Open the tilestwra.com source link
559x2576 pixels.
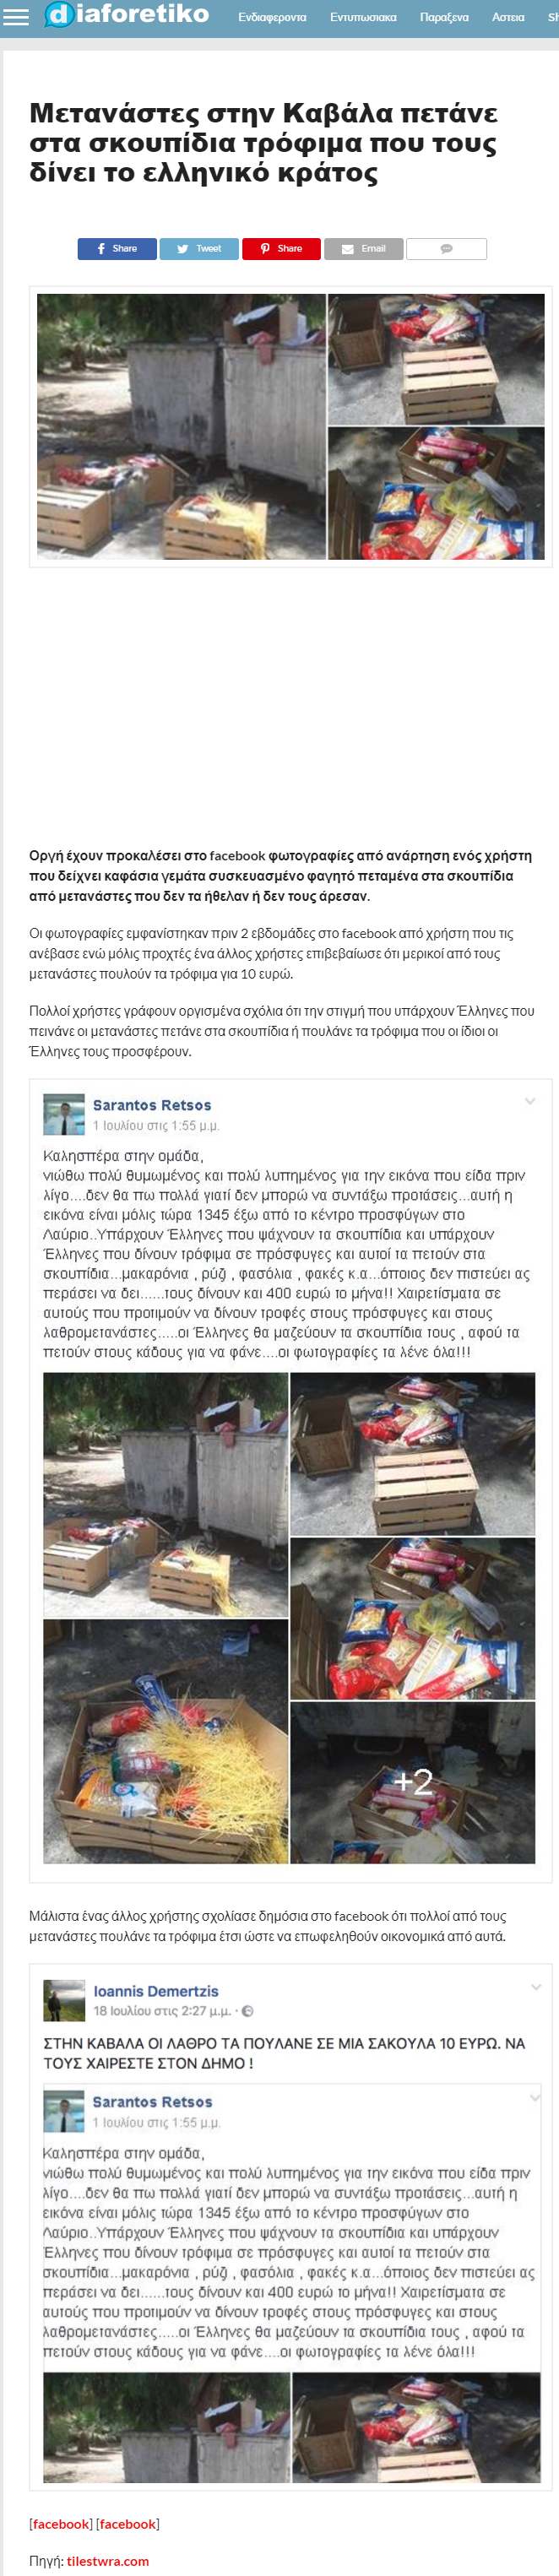pyautogui.click(x=108, y=2561)
